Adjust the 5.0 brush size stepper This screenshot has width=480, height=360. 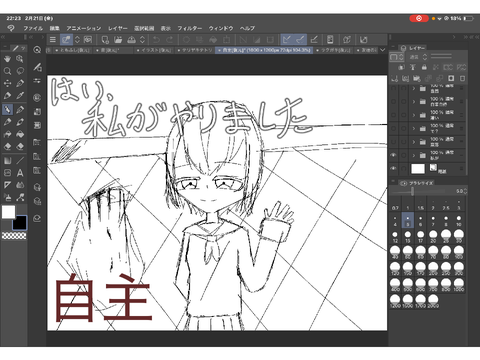[465, 191]
